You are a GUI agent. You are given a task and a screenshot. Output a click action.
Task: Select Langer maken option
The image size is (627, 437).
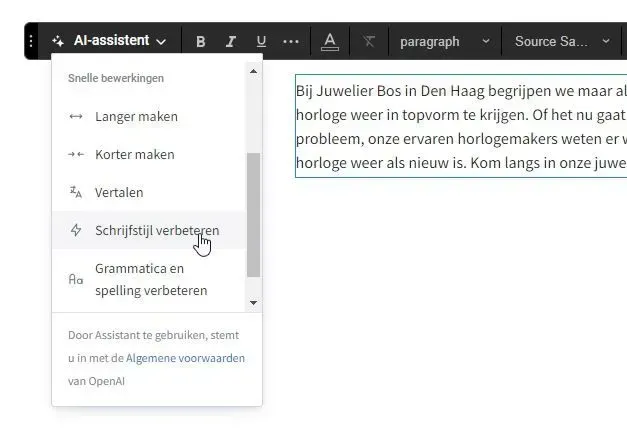tap(149, 116)
